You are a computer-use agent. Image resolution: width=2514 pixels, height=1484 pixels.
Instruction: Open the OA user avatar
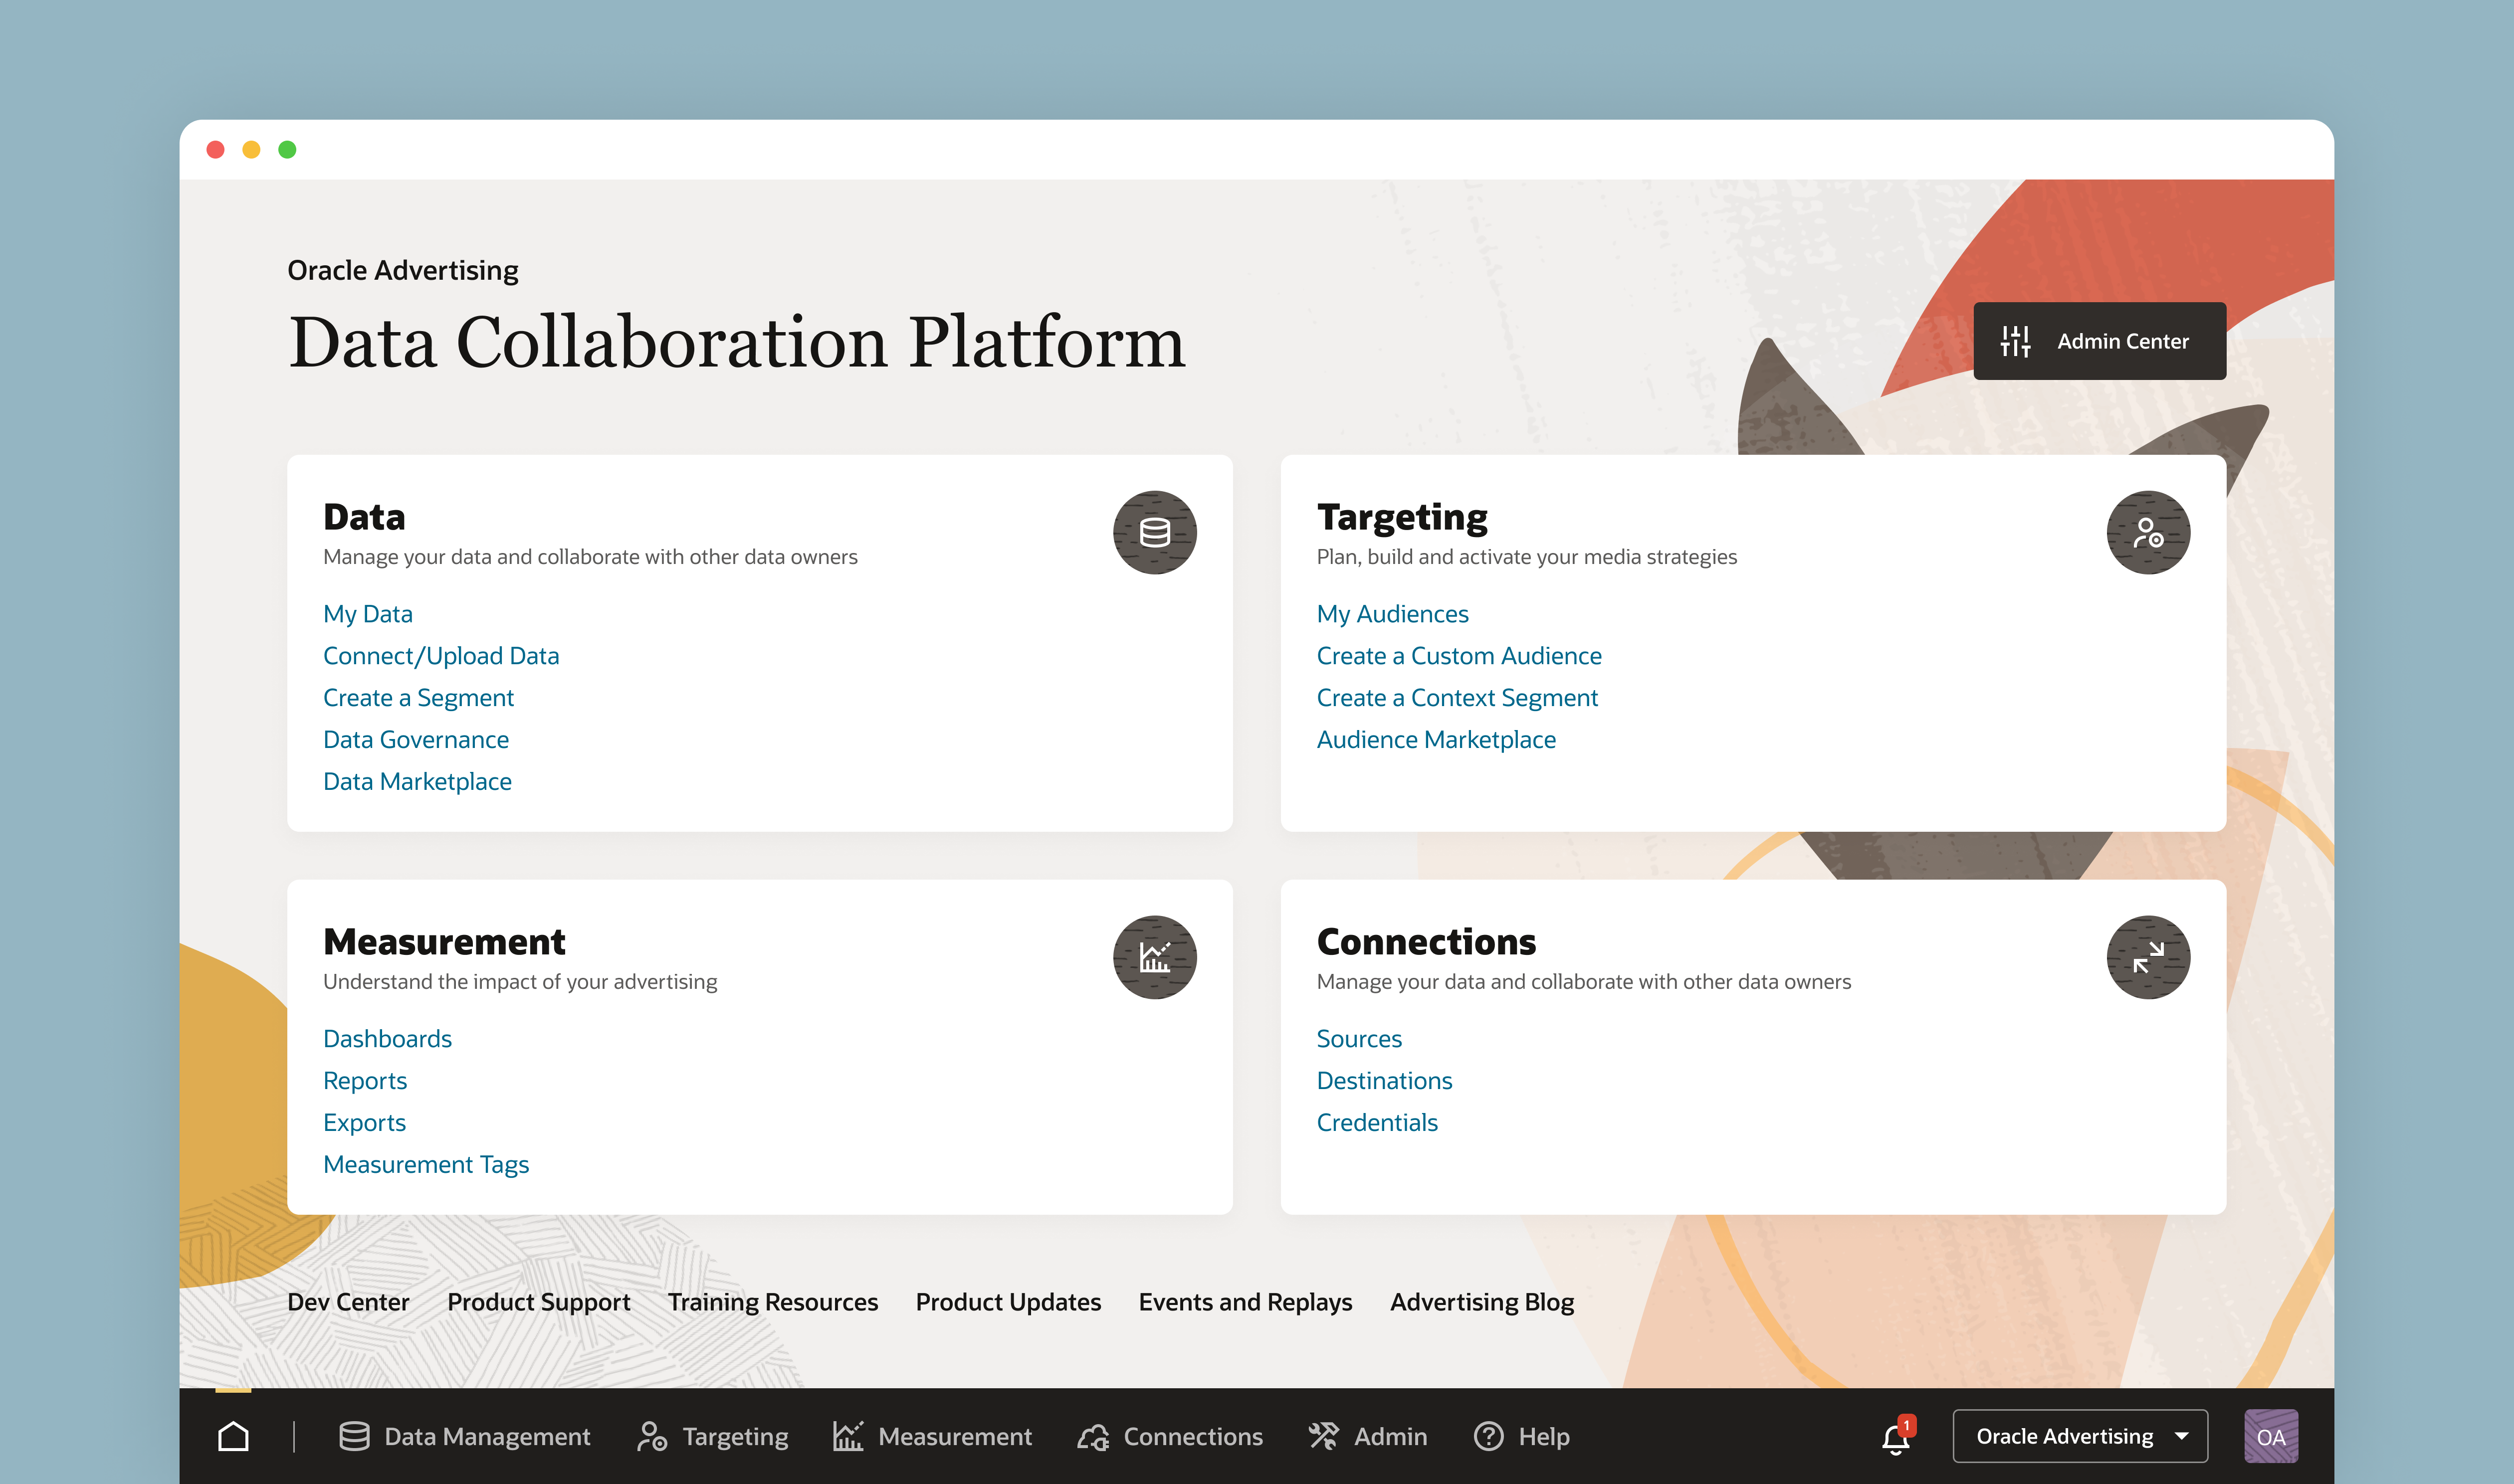(2270, 1436)
